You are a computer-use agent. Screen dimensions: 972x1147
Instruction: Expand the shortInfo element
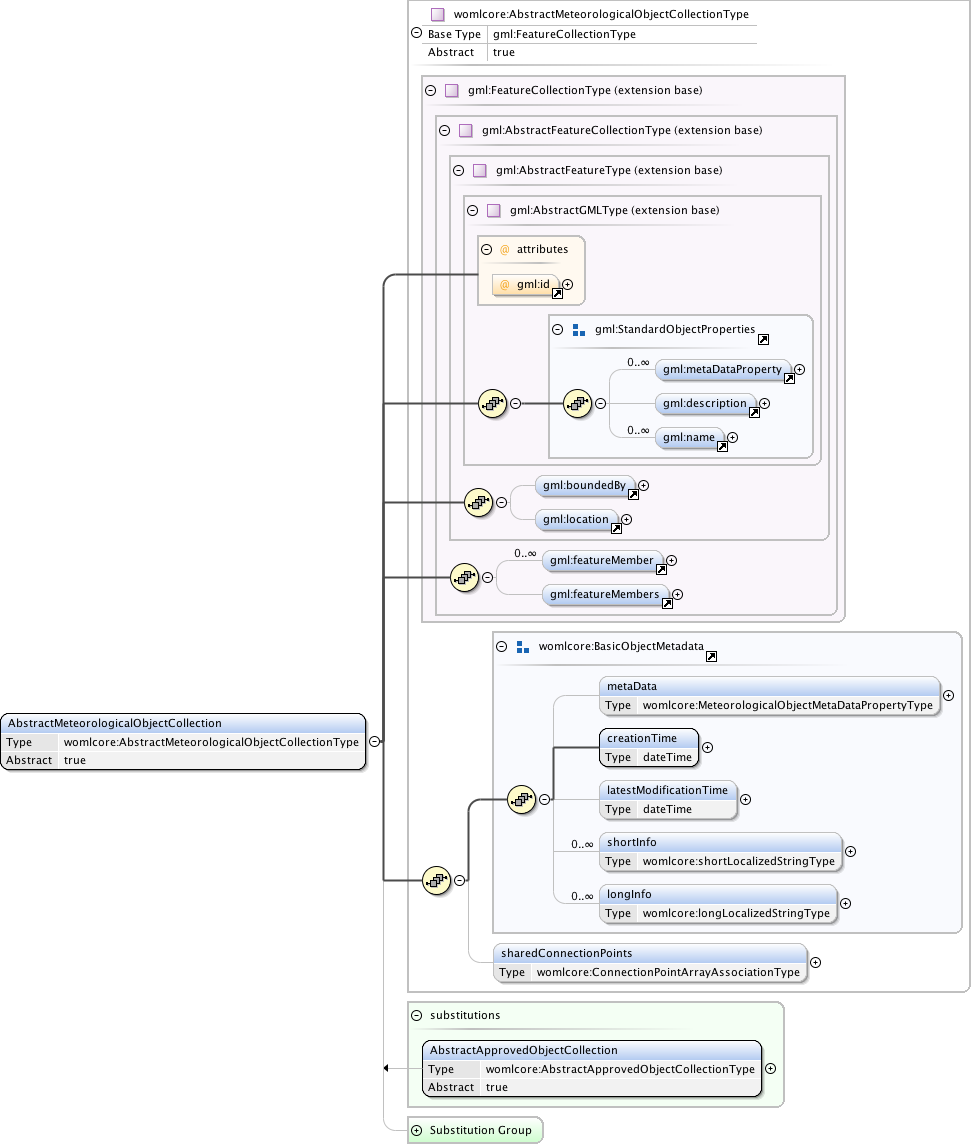tap(851, 851)
